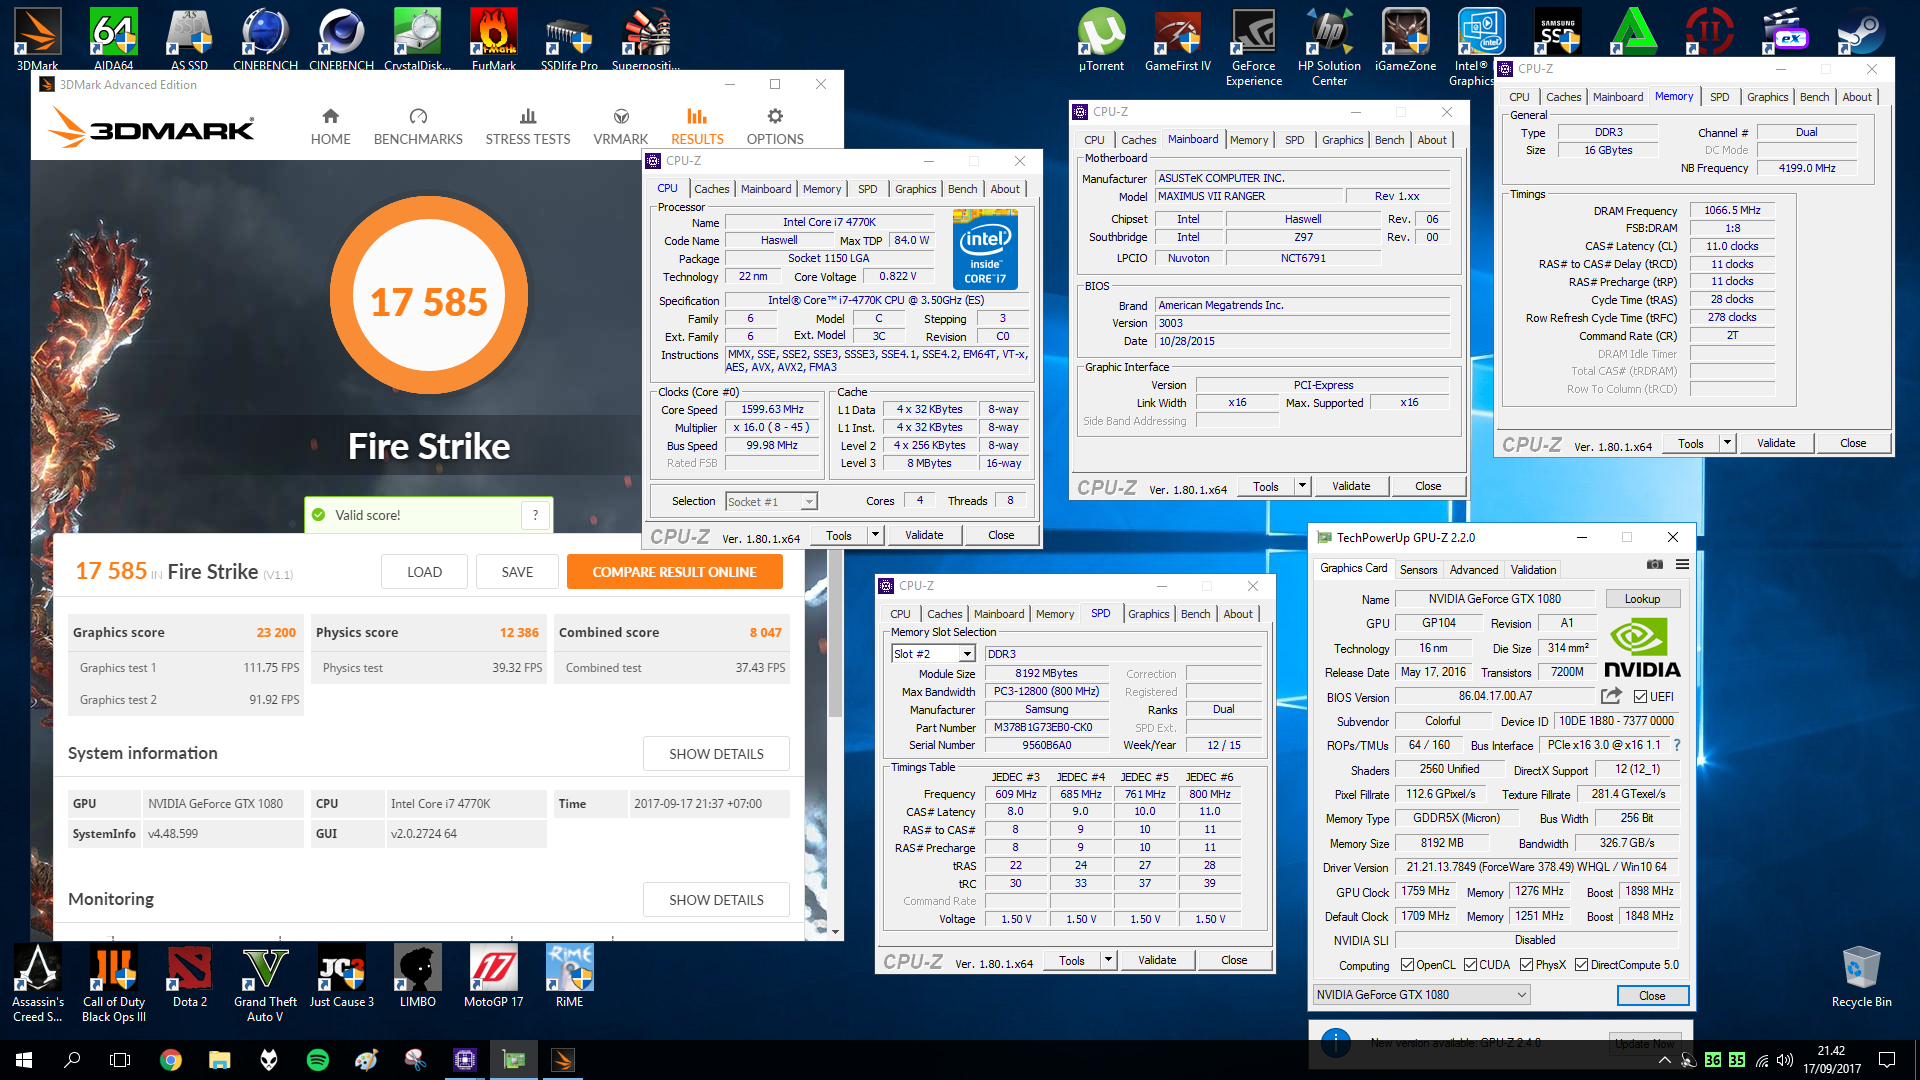
Task: Click GPU-Z Name field NVIDIA GeForce GTX 1080
Action: click(1494, 599)
